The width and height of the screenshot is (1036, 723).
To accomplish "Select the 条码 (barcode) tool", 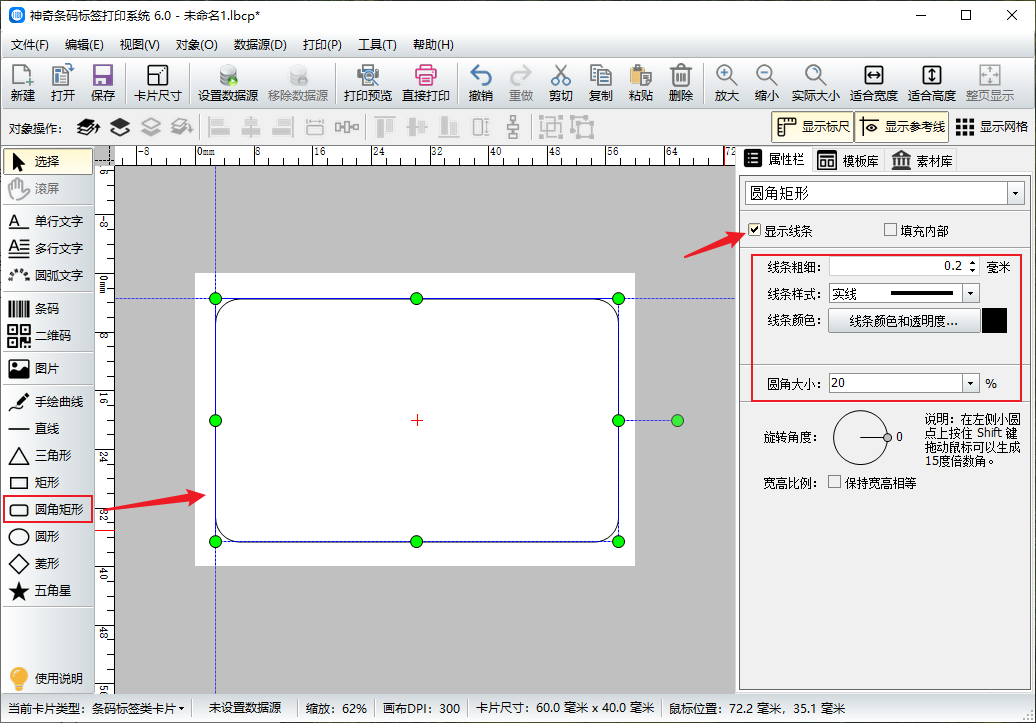I will (47, 308).
